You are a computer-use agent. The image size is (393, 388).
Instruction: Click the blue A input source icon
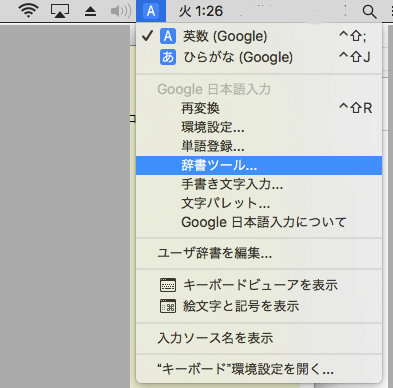151,11
